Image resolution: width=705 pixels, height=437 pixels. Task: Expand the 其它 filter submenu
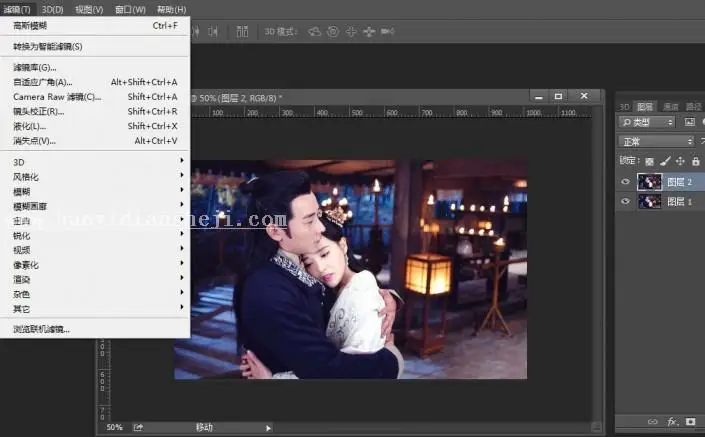point(95,309)
